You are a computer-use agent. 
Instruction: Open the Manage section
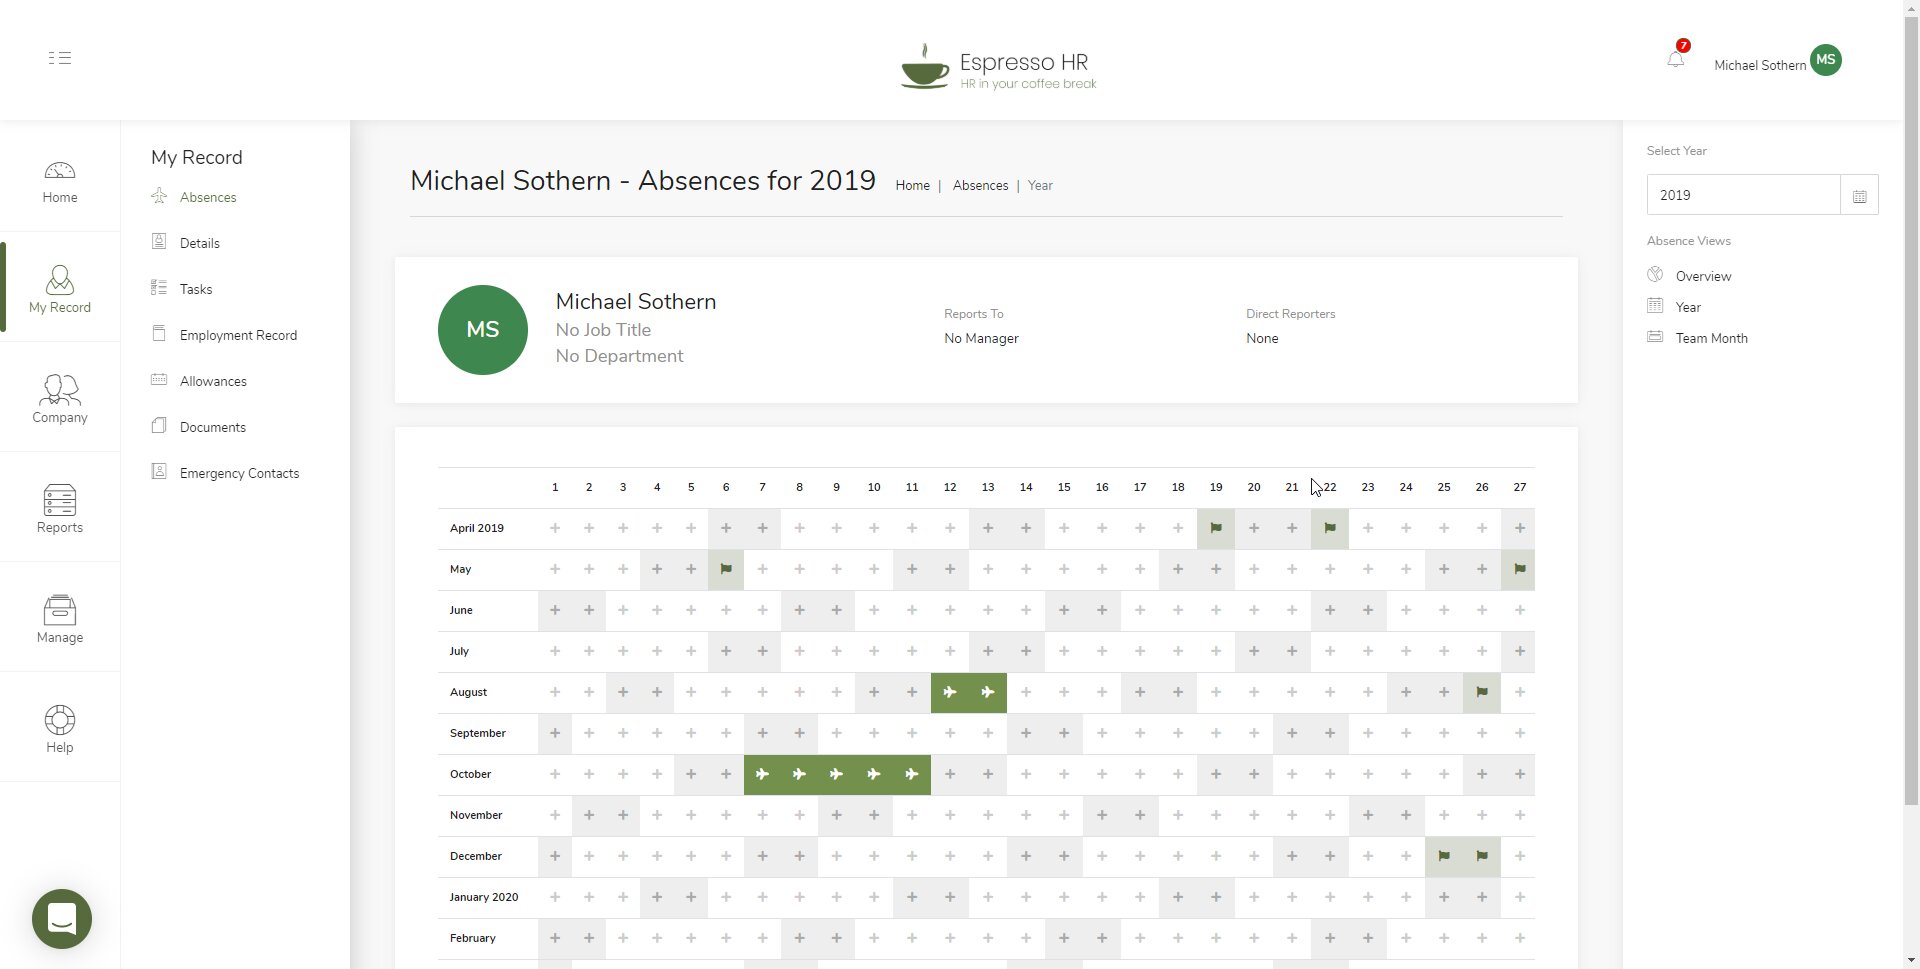click(x=60, y=619)
